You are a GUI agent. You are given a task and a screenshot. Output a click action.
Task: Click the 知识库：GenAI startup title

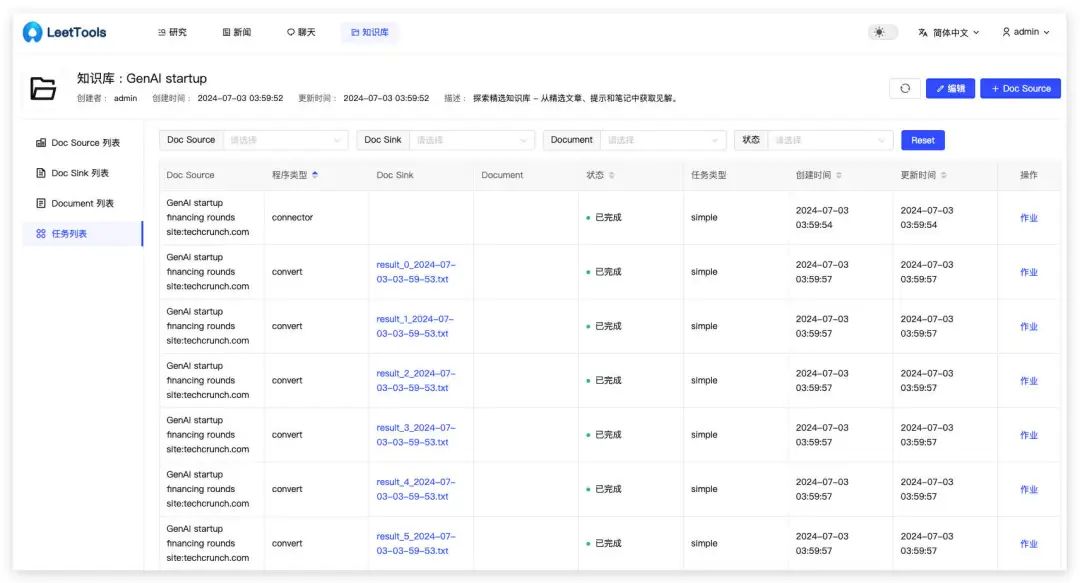pyautogui.click(x=142, y=79)
